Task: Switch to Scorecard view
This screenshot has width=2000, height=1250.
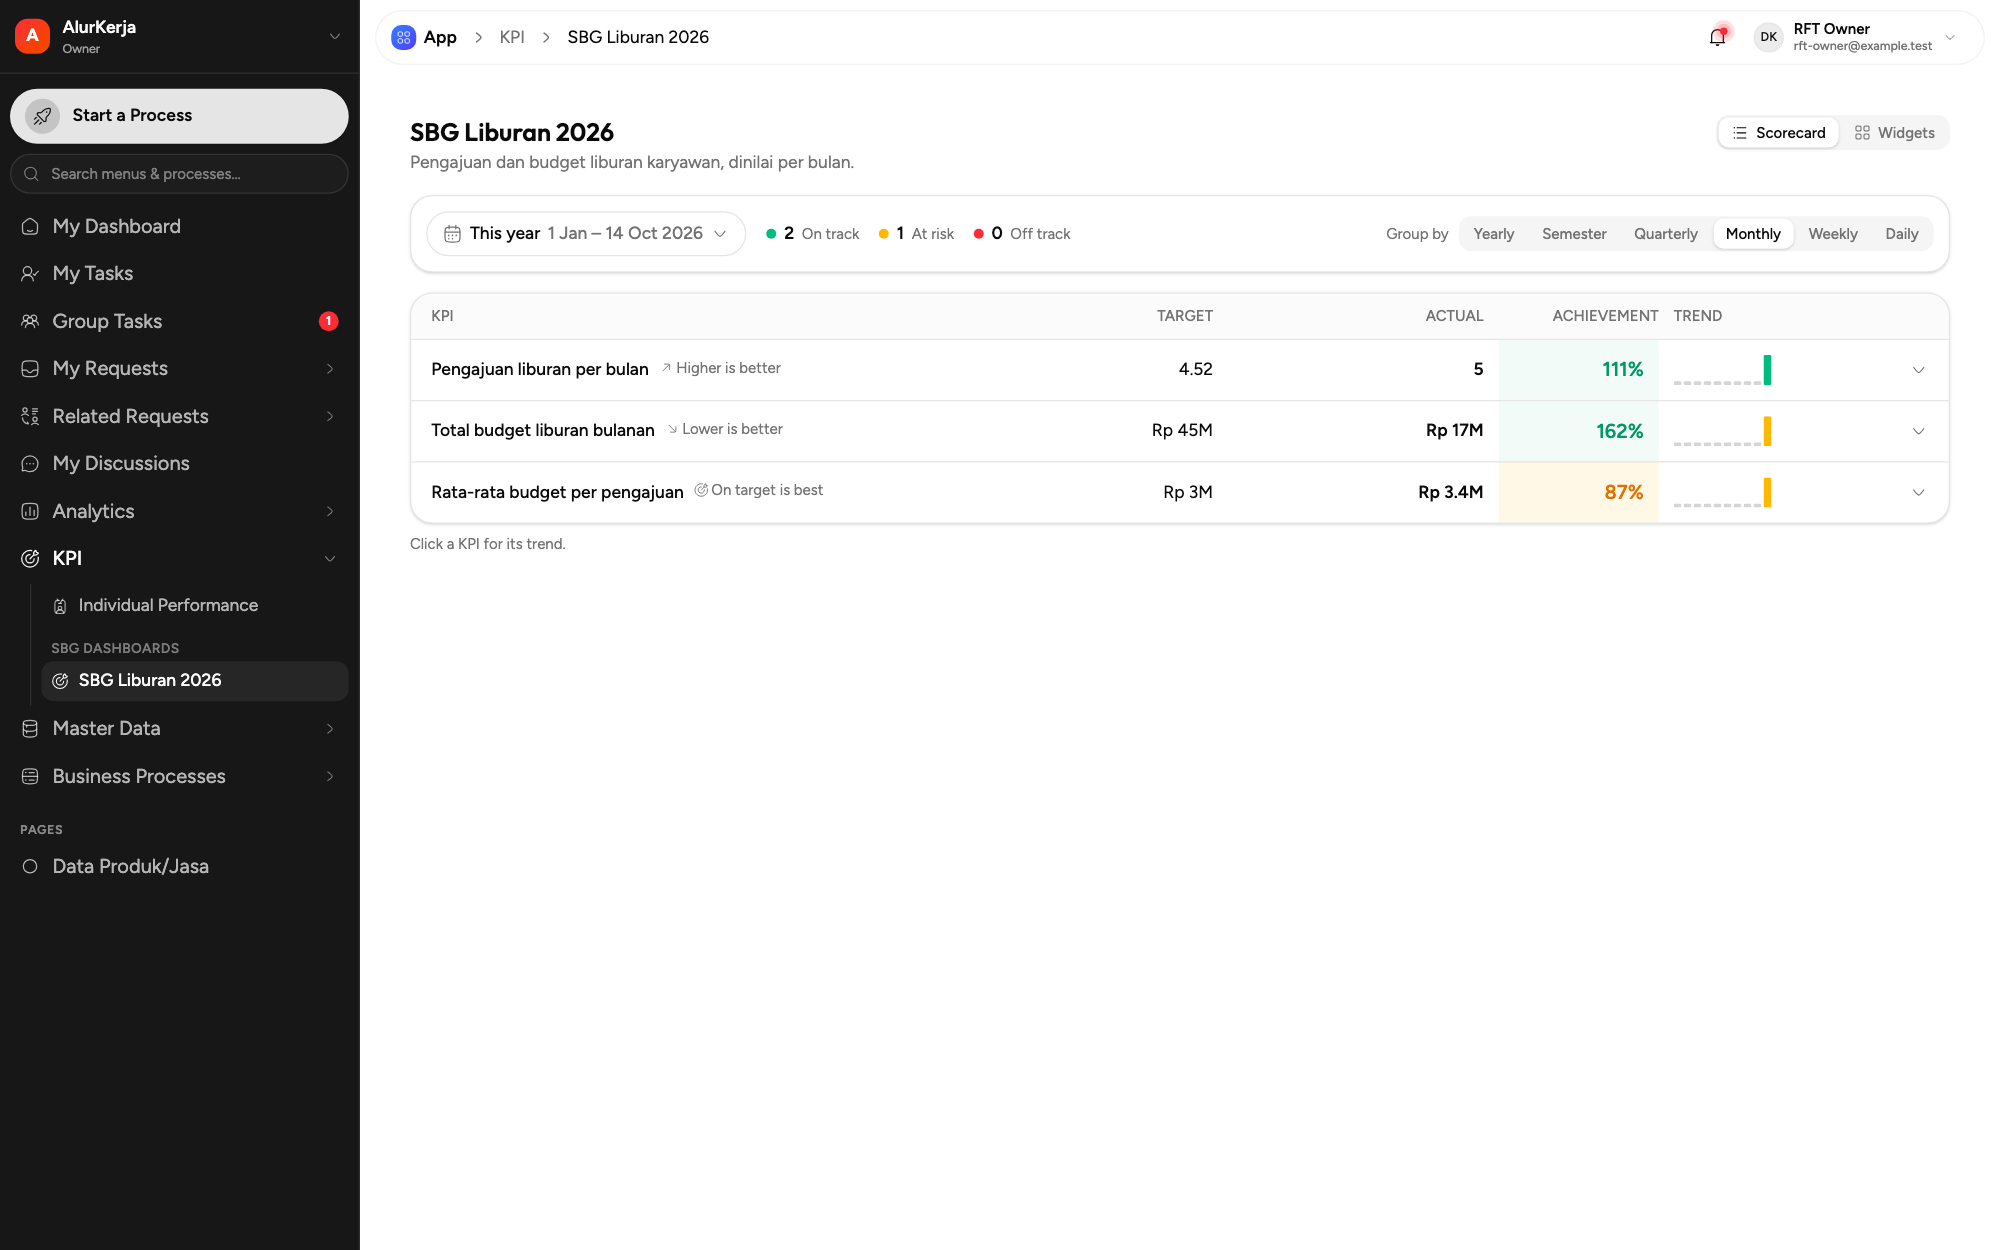Action: coord(1779,133)
